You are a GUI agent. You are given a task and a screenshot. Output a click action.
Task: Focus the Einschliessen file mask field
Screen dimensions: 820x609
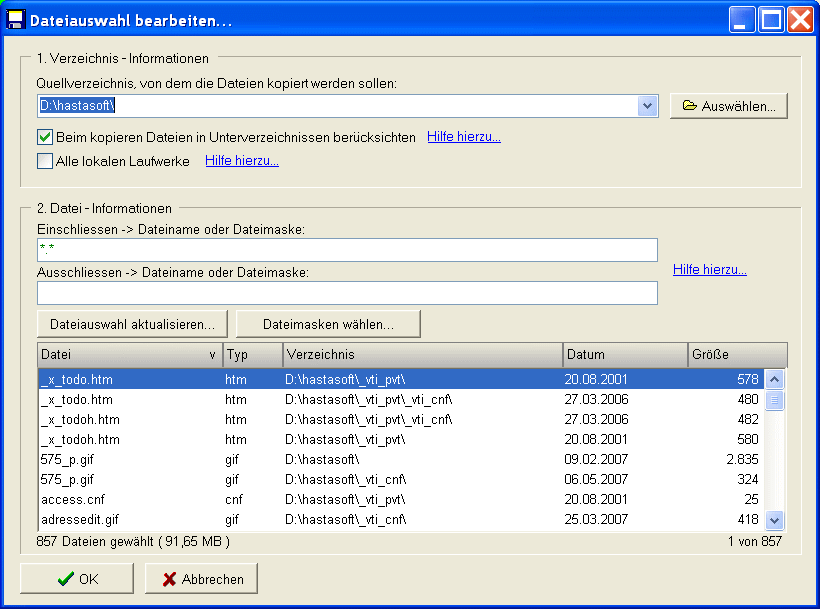click(x=347, y=250)
